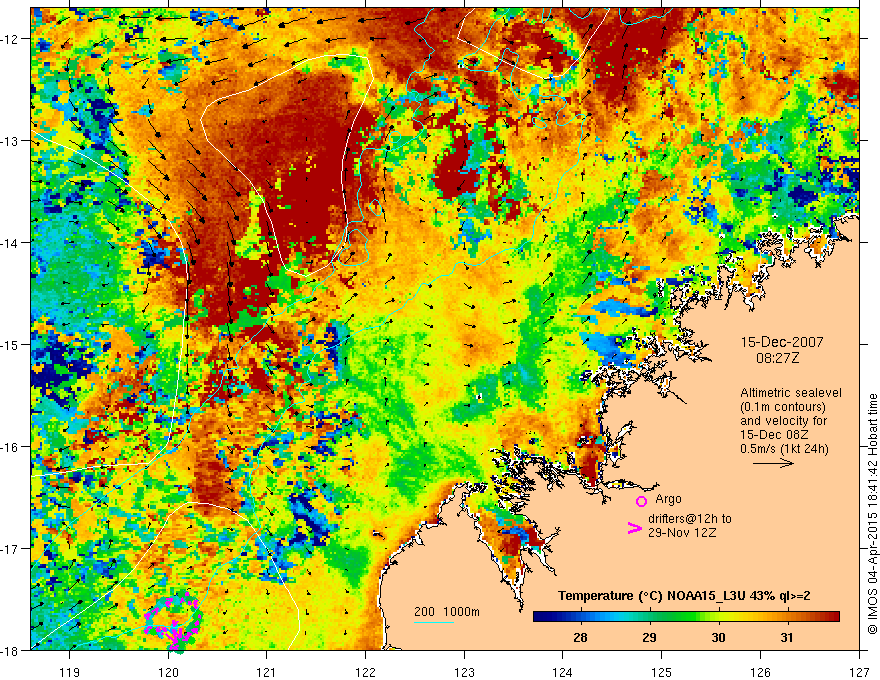Click the '(0.1m contours)' legend text

pyautogui.click(x=783, y=407)
